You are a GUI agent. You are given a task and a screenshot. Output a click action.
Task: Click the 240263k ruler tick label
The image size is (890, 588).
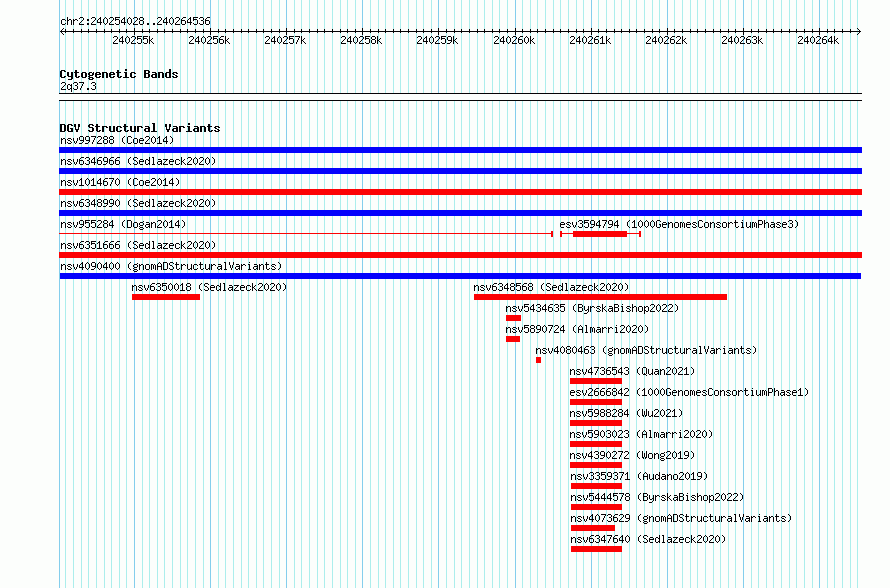[x=742, y=40]
